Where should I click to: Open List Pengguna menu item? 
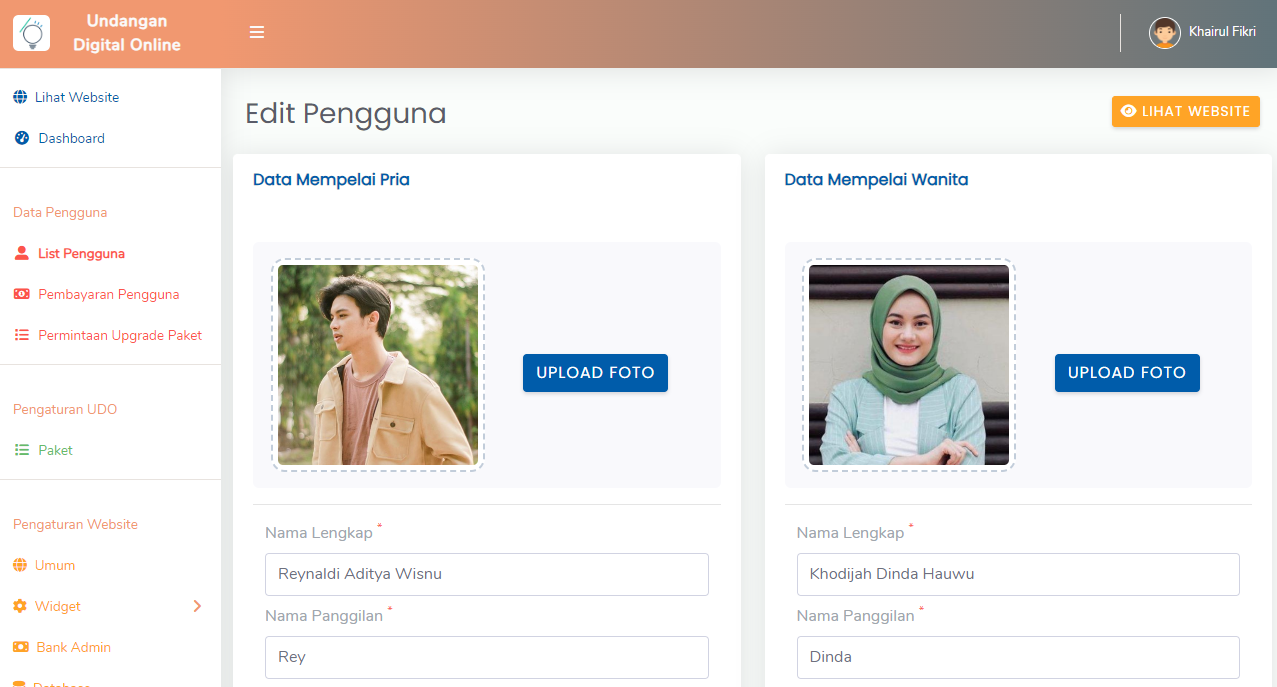[x=82, y=253]
